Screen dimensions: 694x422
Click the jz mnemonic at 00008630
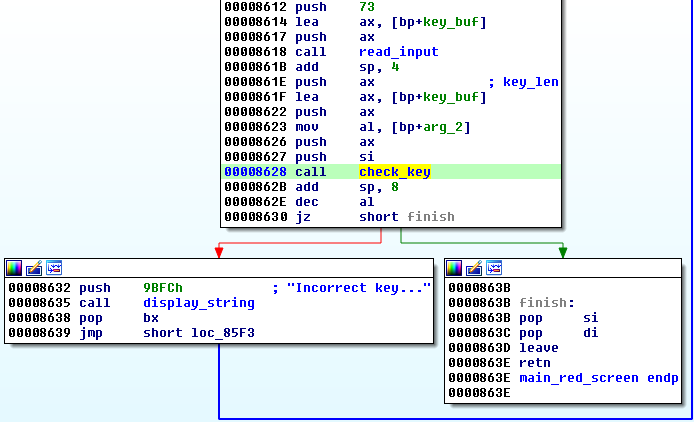point(303,217)
